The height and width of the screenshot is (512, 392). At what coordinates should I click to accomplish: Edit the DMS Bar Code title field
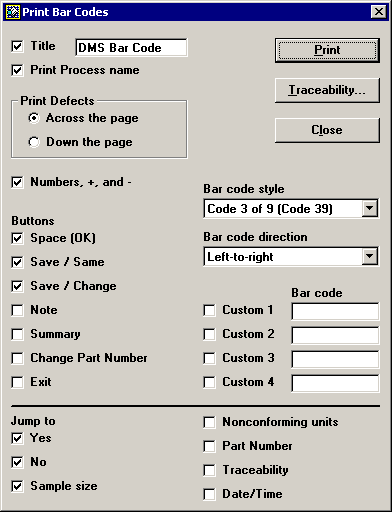(131, 48)
